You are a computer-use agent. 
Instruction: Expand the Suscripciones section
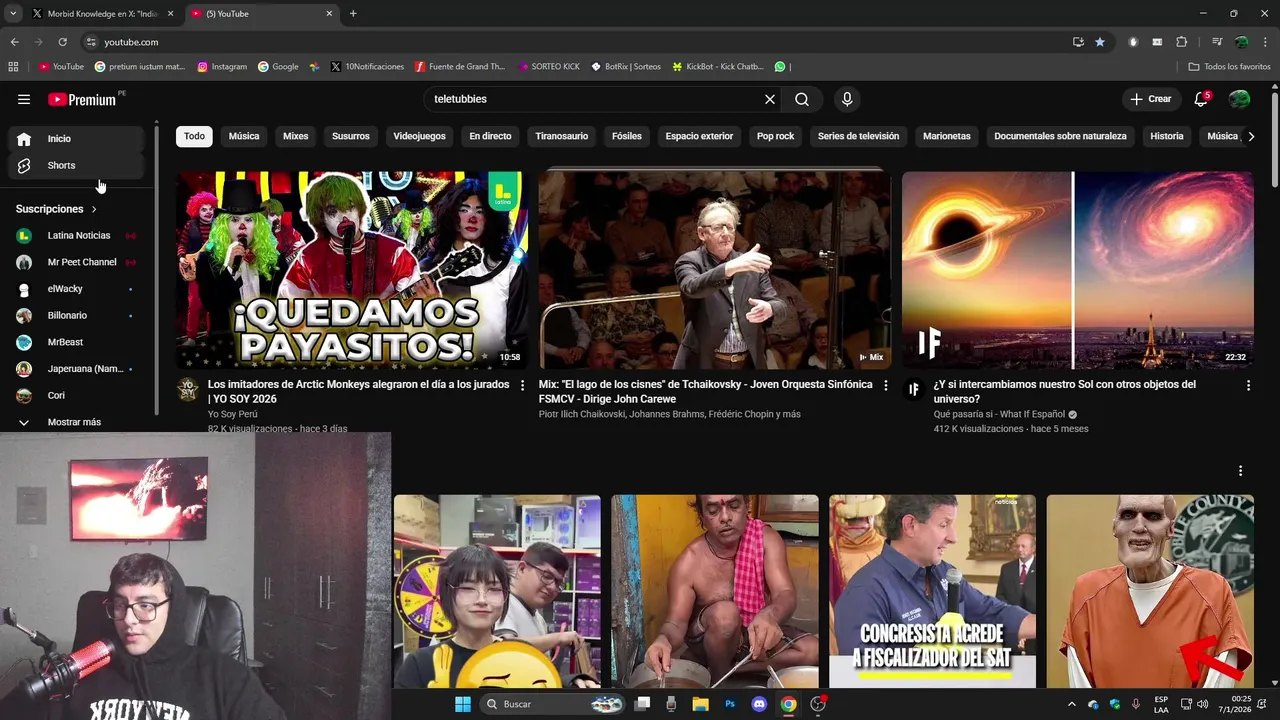tap(57, 209)
